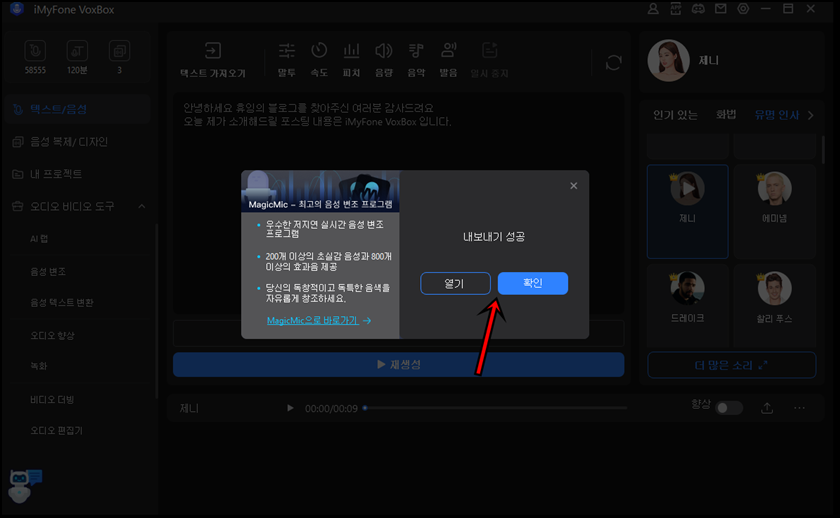Click the 확인 confirm button
Viewport: 840px width, 518px height.
(x=532, y=283)
